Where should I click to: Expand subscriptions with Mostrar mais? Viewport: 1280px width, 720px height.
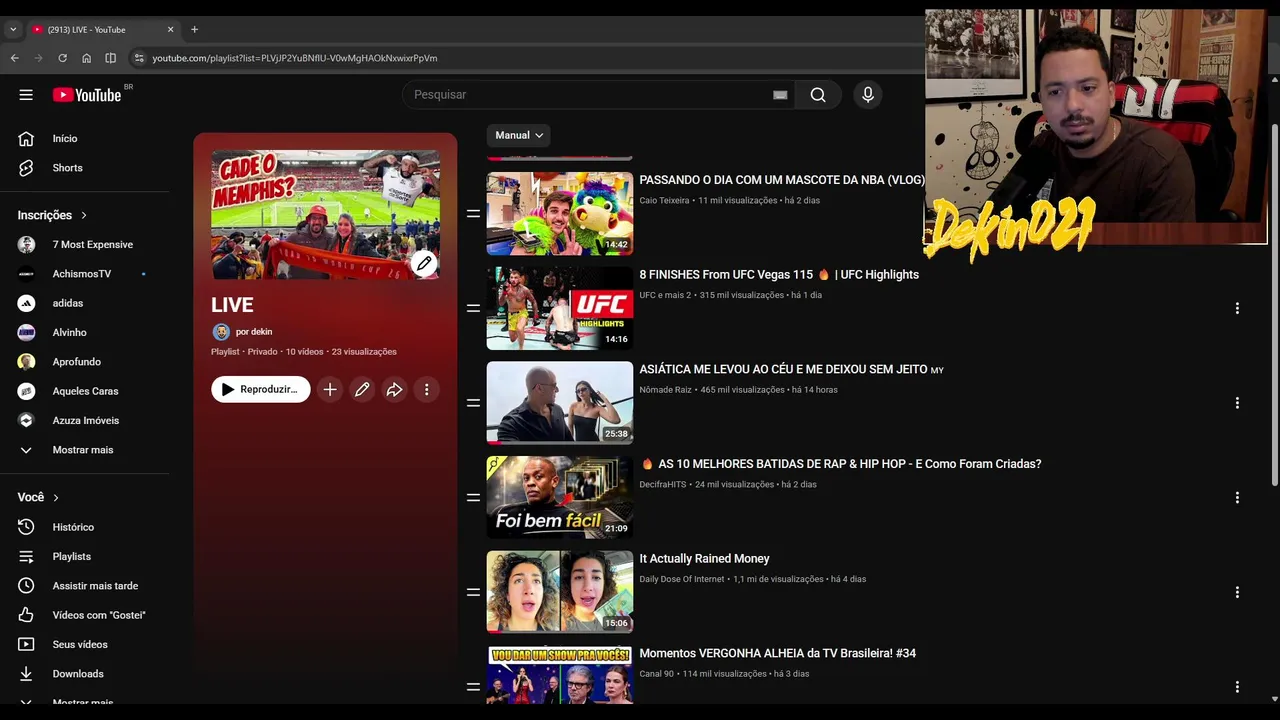coord(83,450)
